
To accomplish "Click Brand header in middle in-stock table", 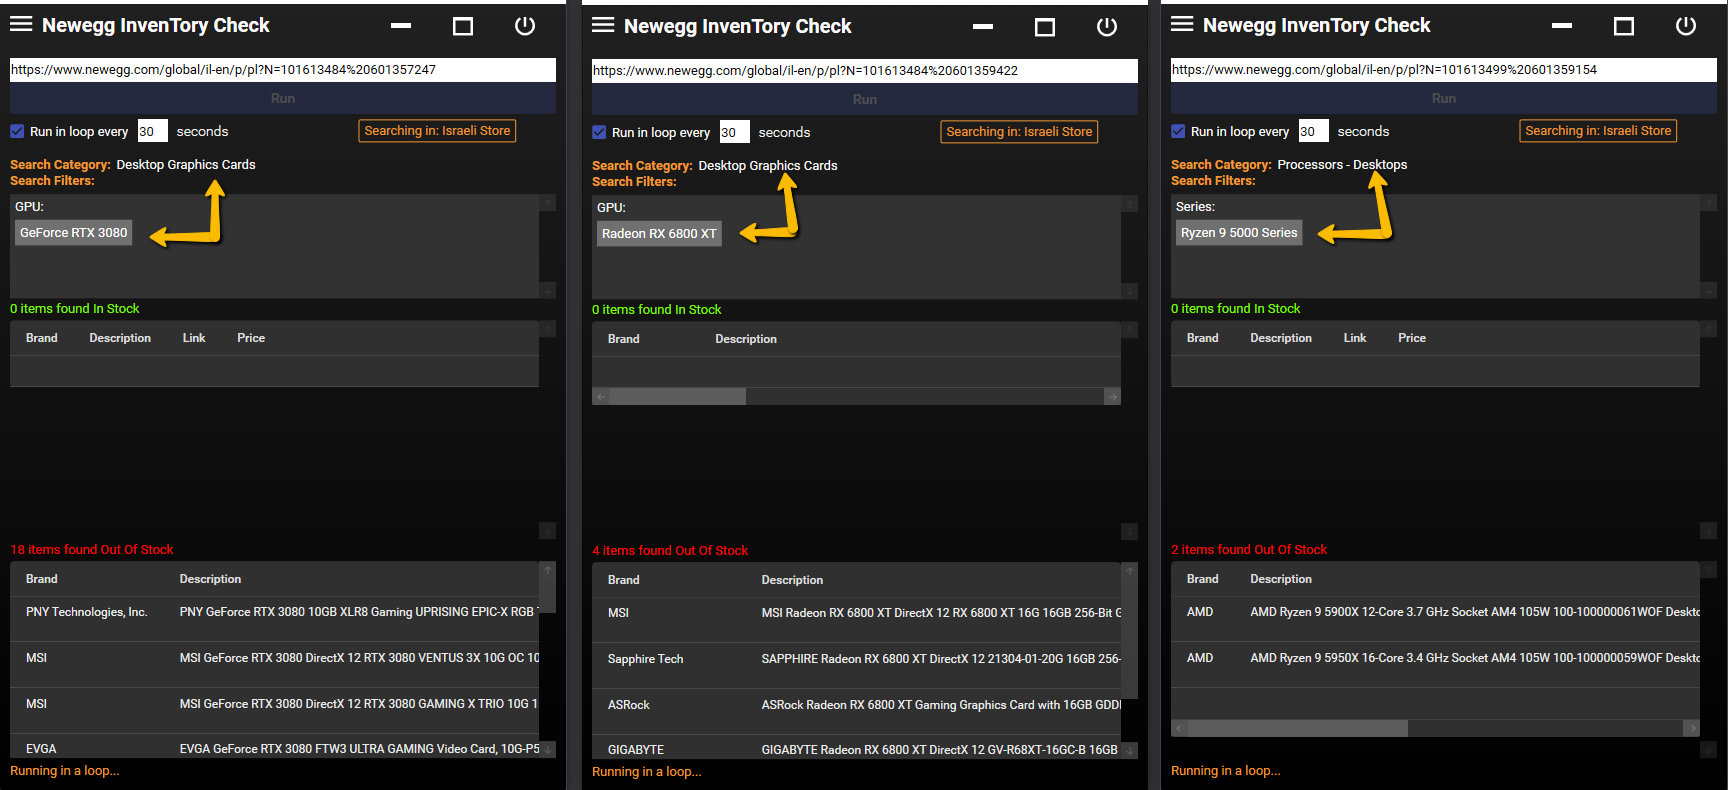I will 623,339.
